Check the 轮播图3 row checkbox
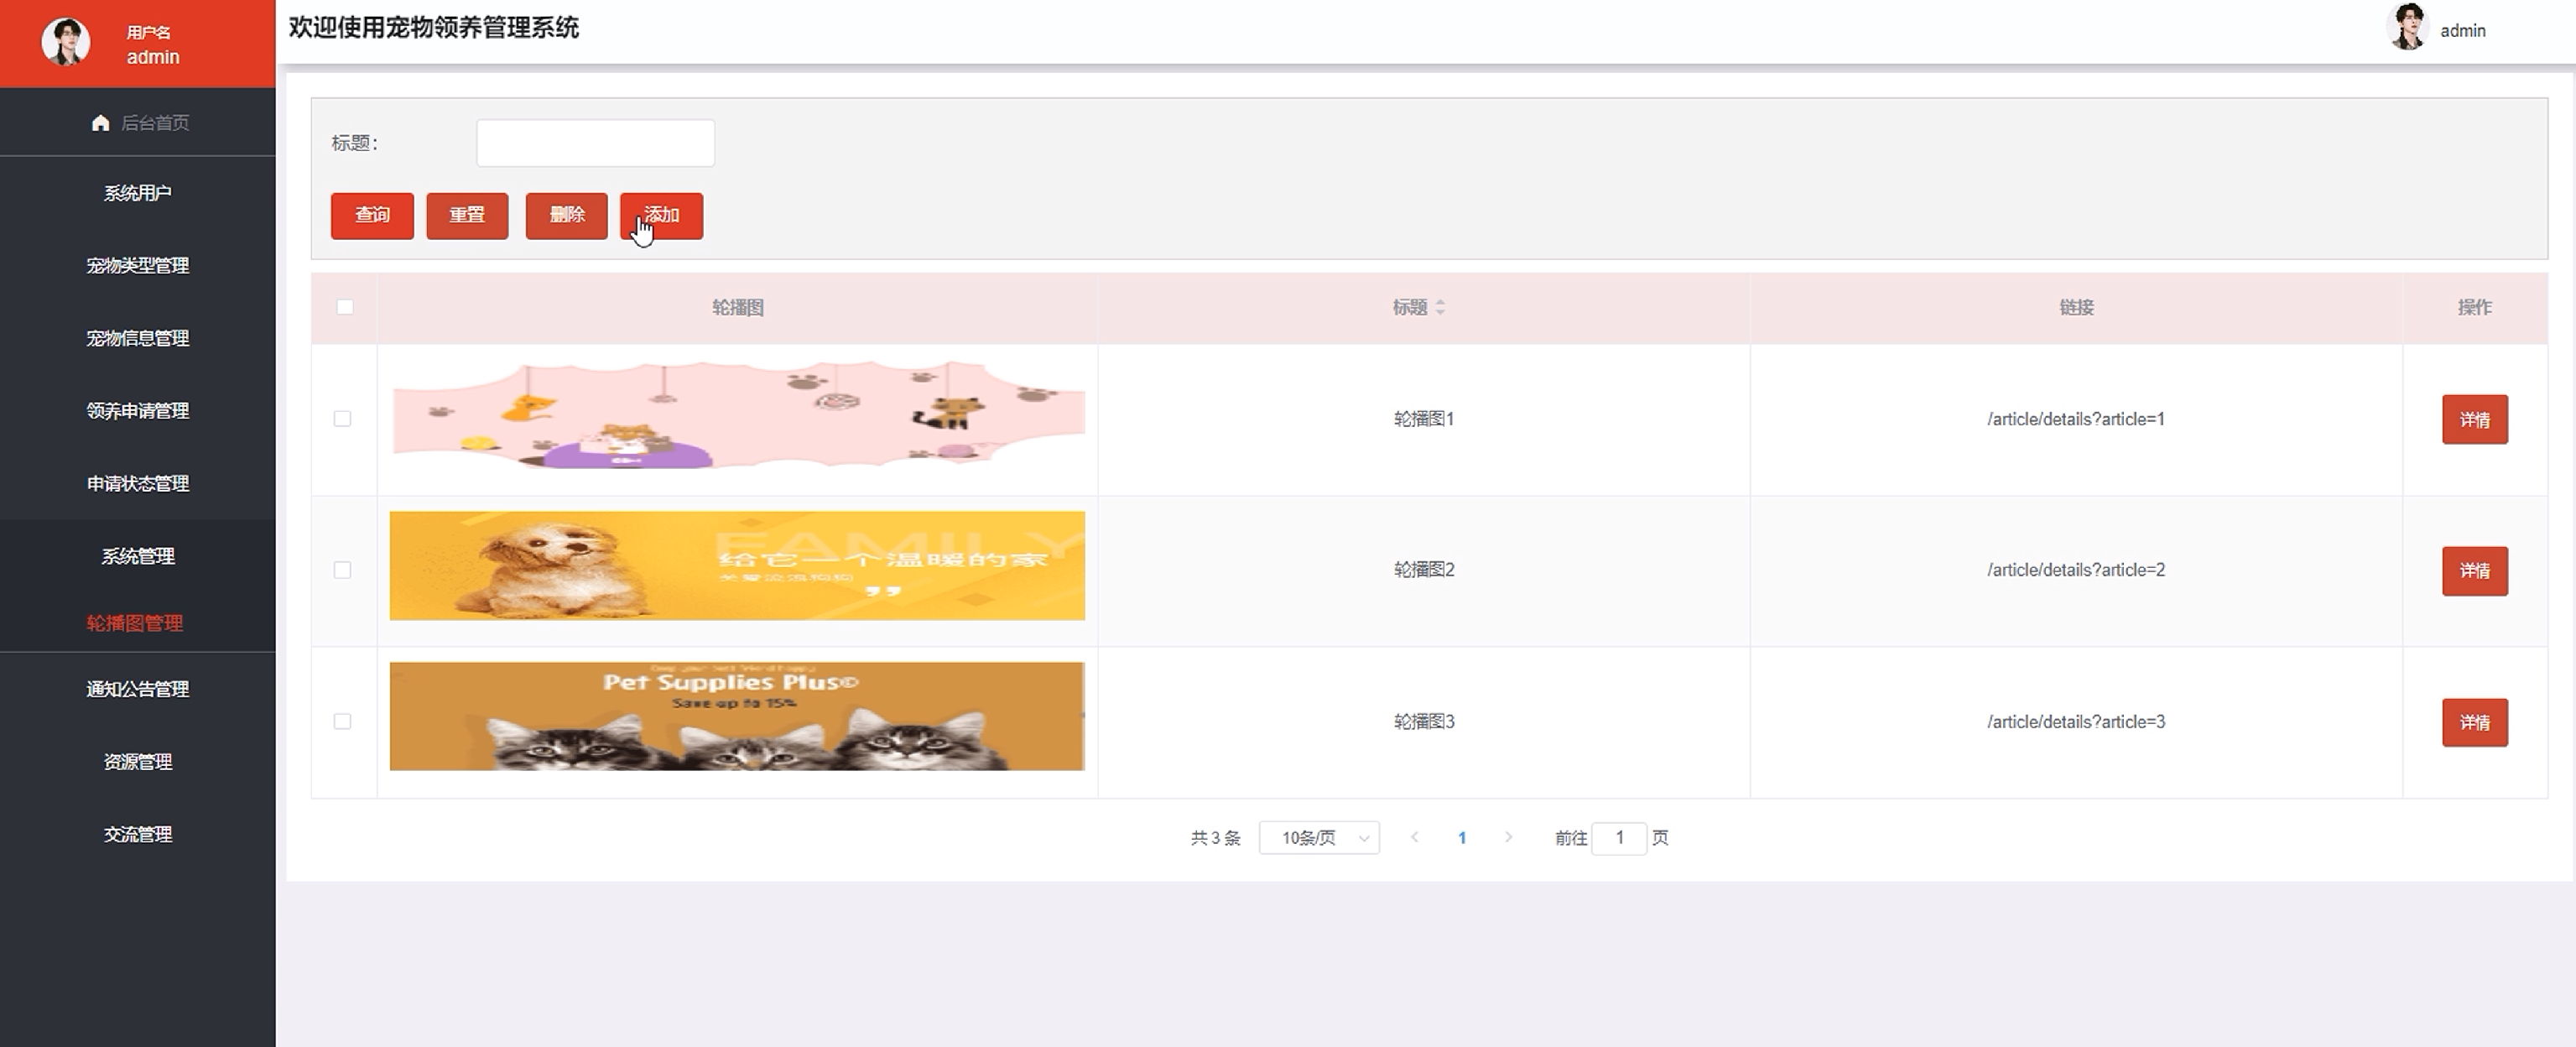This screenshot has width=2576, height=1047. (x=342, y=721)
